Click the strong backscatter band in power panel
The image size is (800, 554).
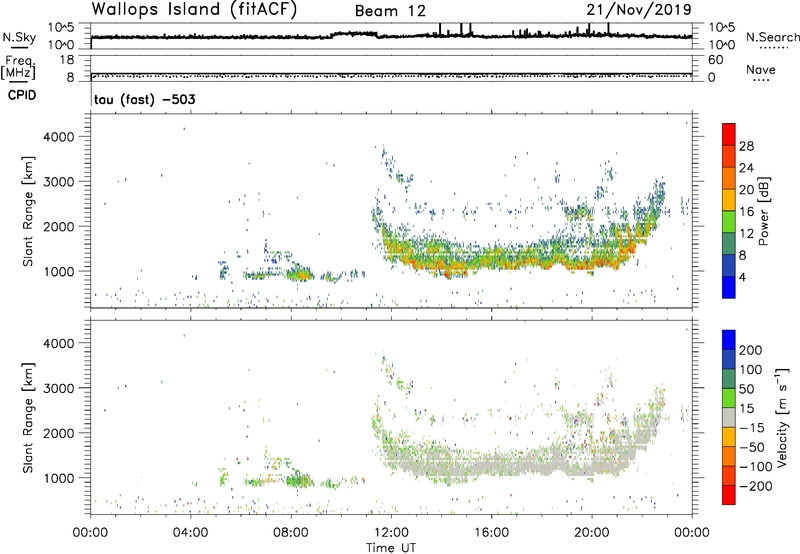[x=510, y=258]
